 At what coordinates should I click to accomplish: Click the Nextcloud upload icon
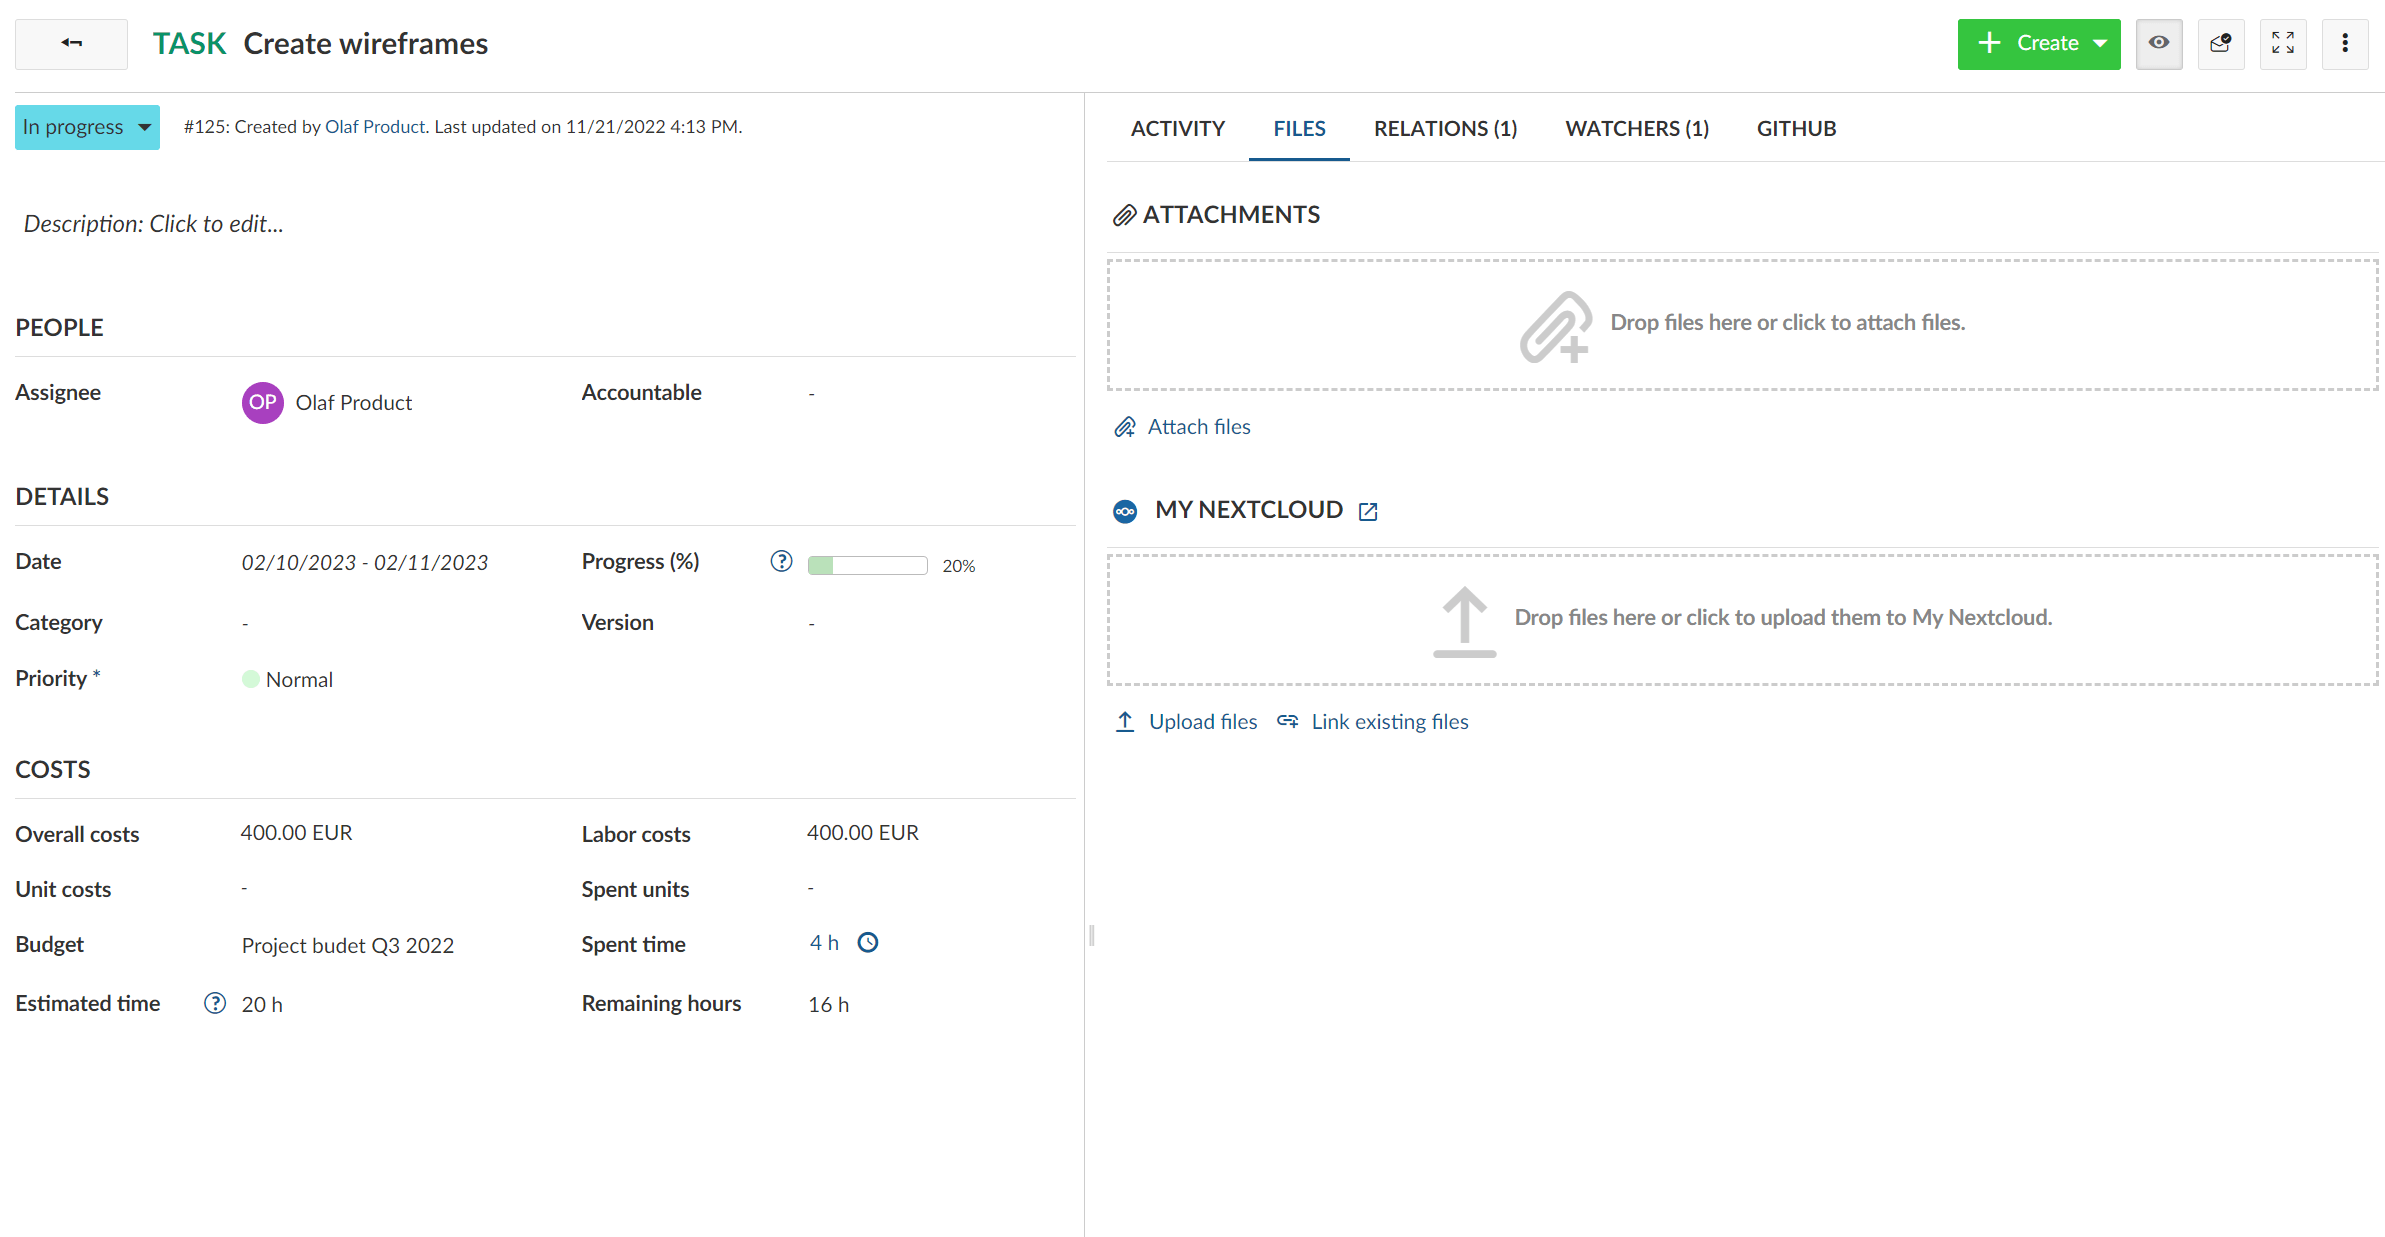tap(1462, 615)
